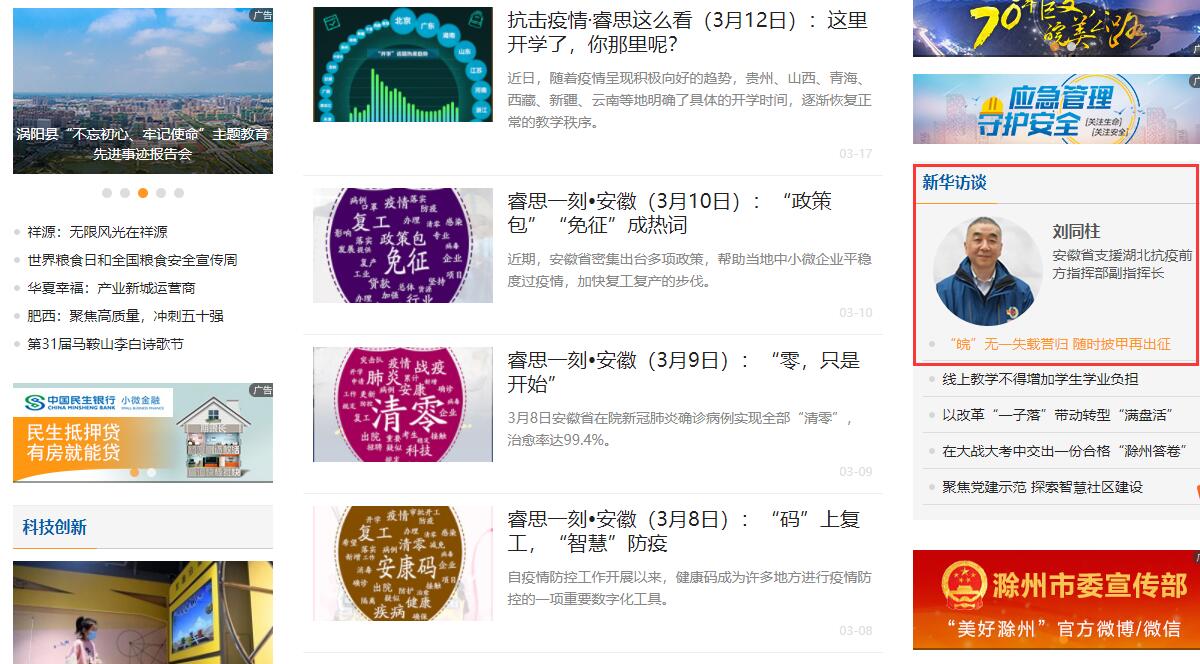Open the headline 睿思一刻•安徽（3月9日）

(x=683, y=372)
